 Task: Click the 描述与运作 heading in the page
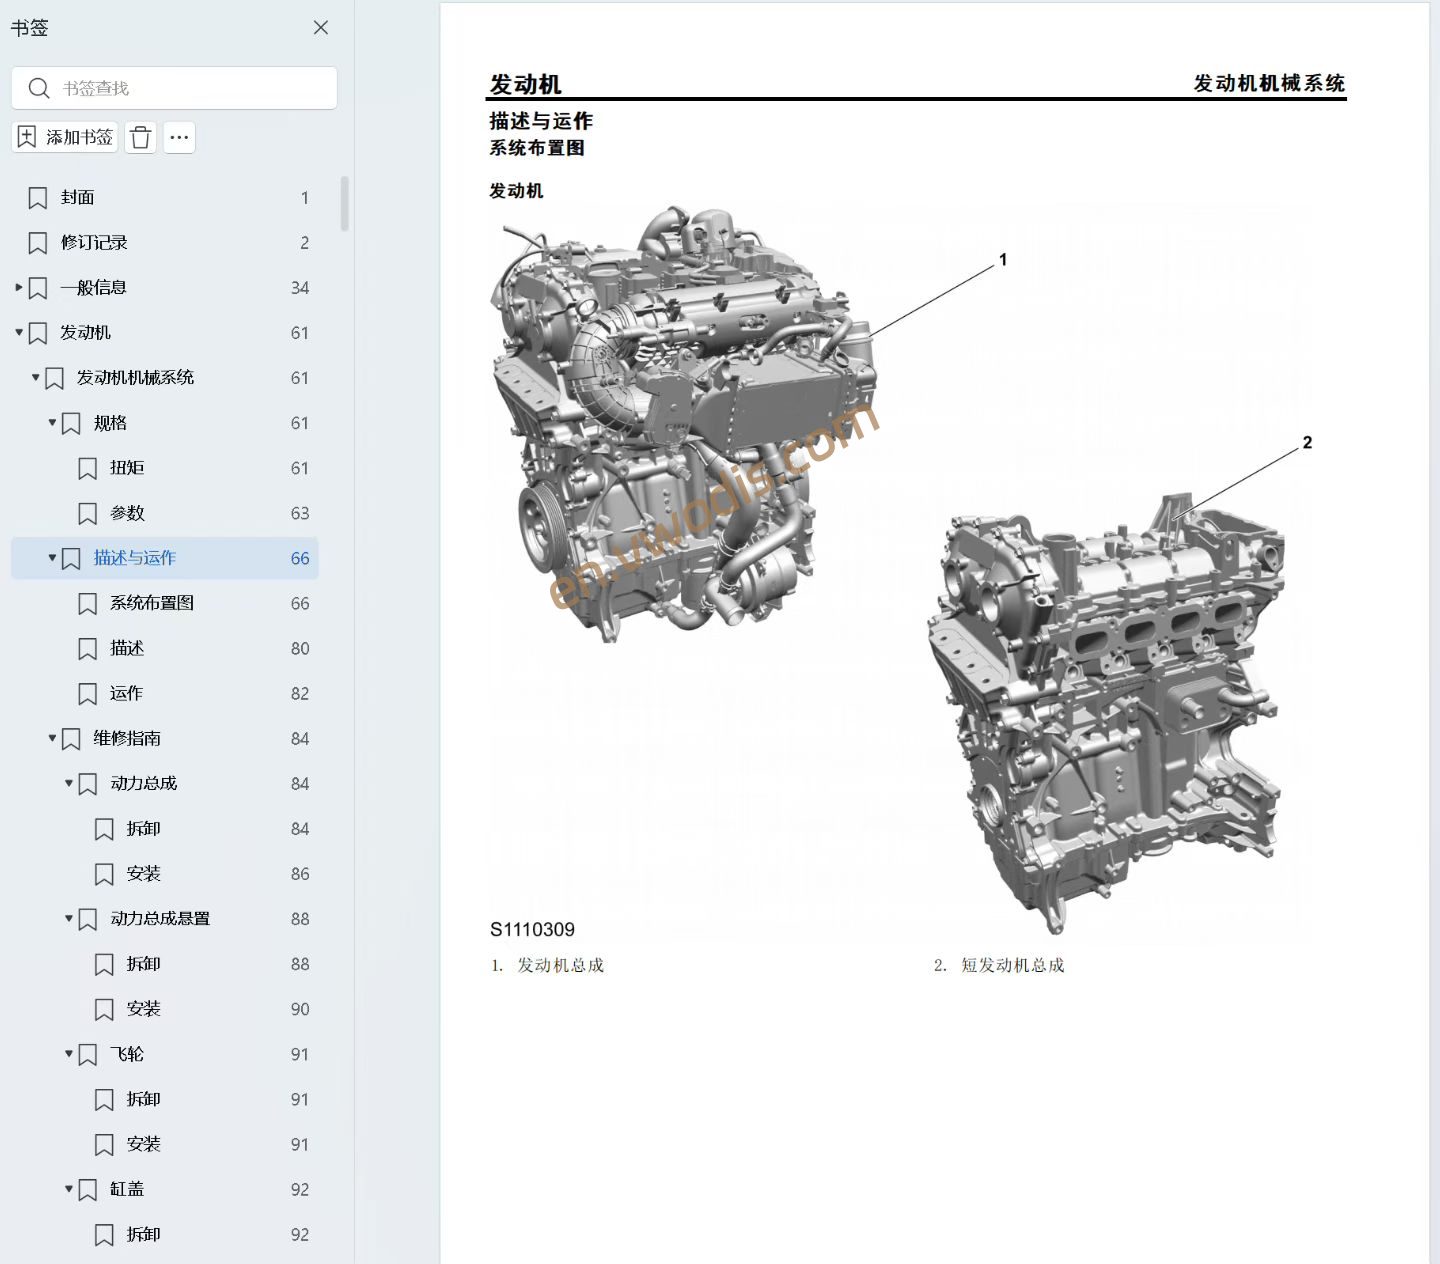click(541, 121)
